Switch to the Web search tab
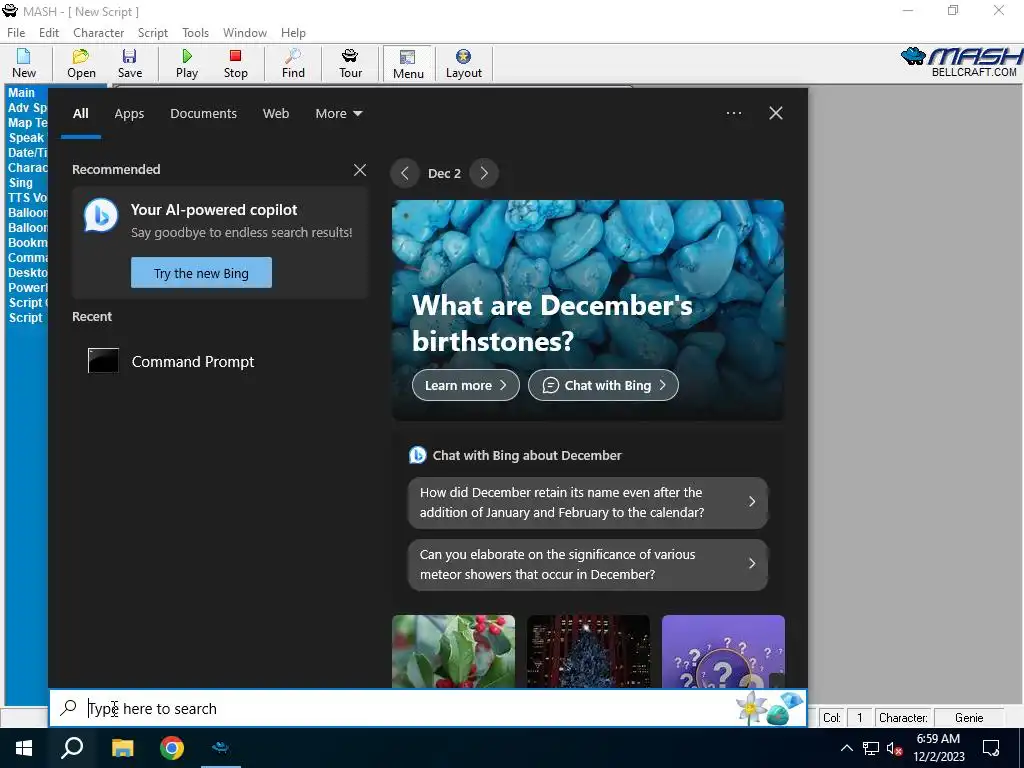This screenshot has height=768, width=1024. coord(276,114)
